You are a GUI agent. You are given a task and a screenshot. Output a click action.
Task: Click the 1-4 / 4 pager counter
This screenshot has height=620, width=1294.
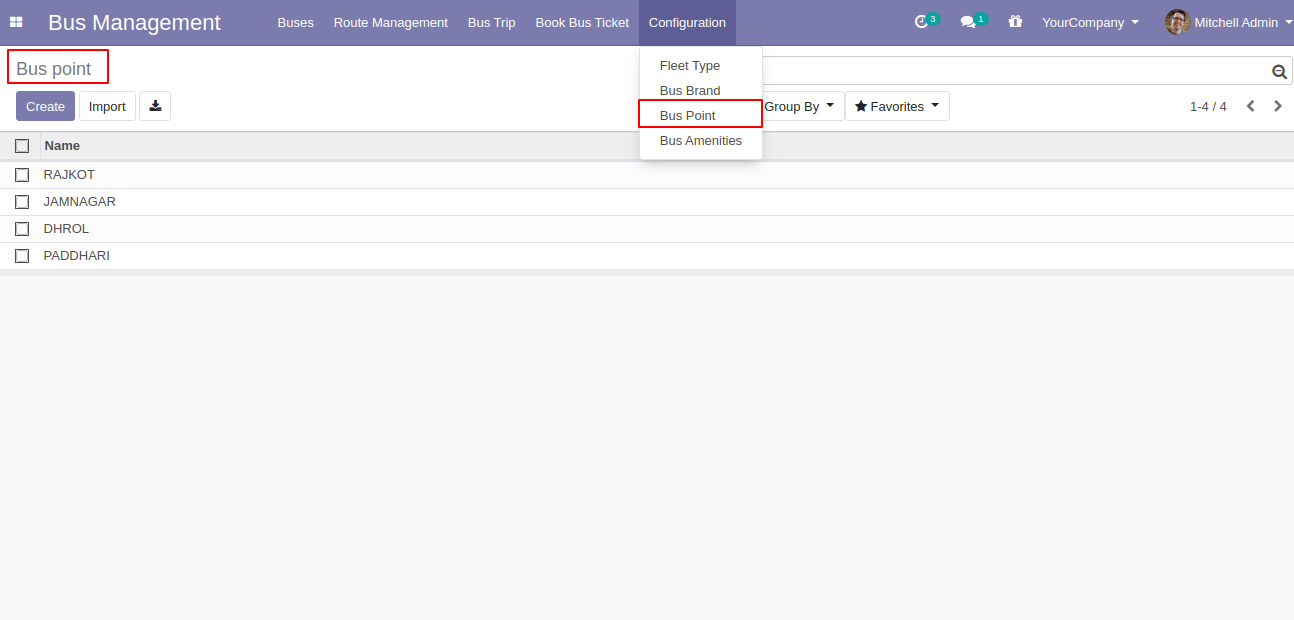(x=1208, y=106)
